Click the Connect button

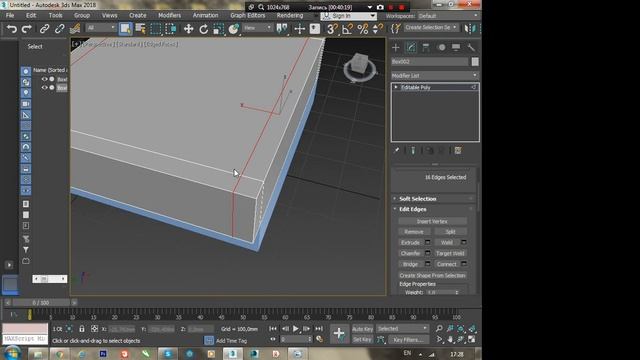(x=447, y=264)
